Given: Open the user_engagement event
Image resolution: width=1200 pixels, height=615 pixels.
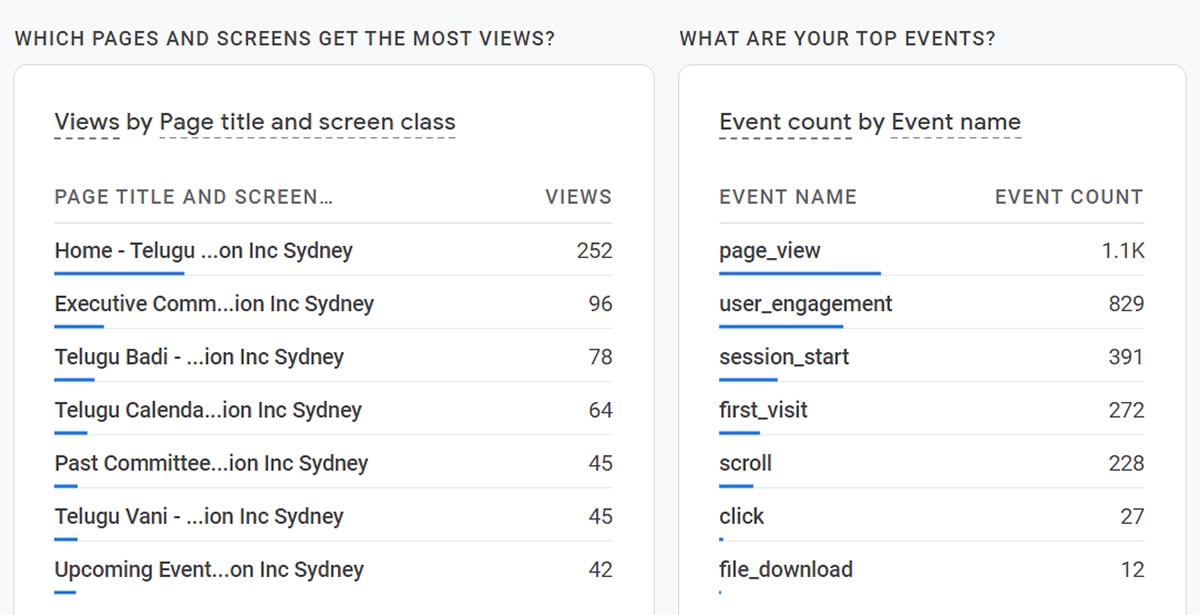Looking at the screenshot, I should [x=805, y=303].
